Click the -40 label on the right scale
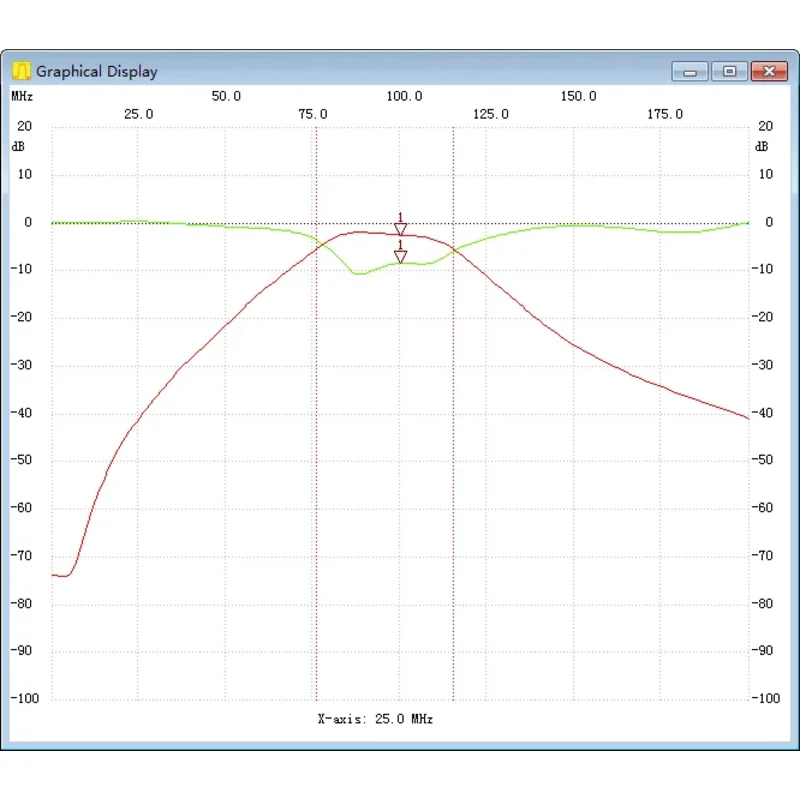The height and width of the screenshot is (800, 800). [x=764, y=412]
